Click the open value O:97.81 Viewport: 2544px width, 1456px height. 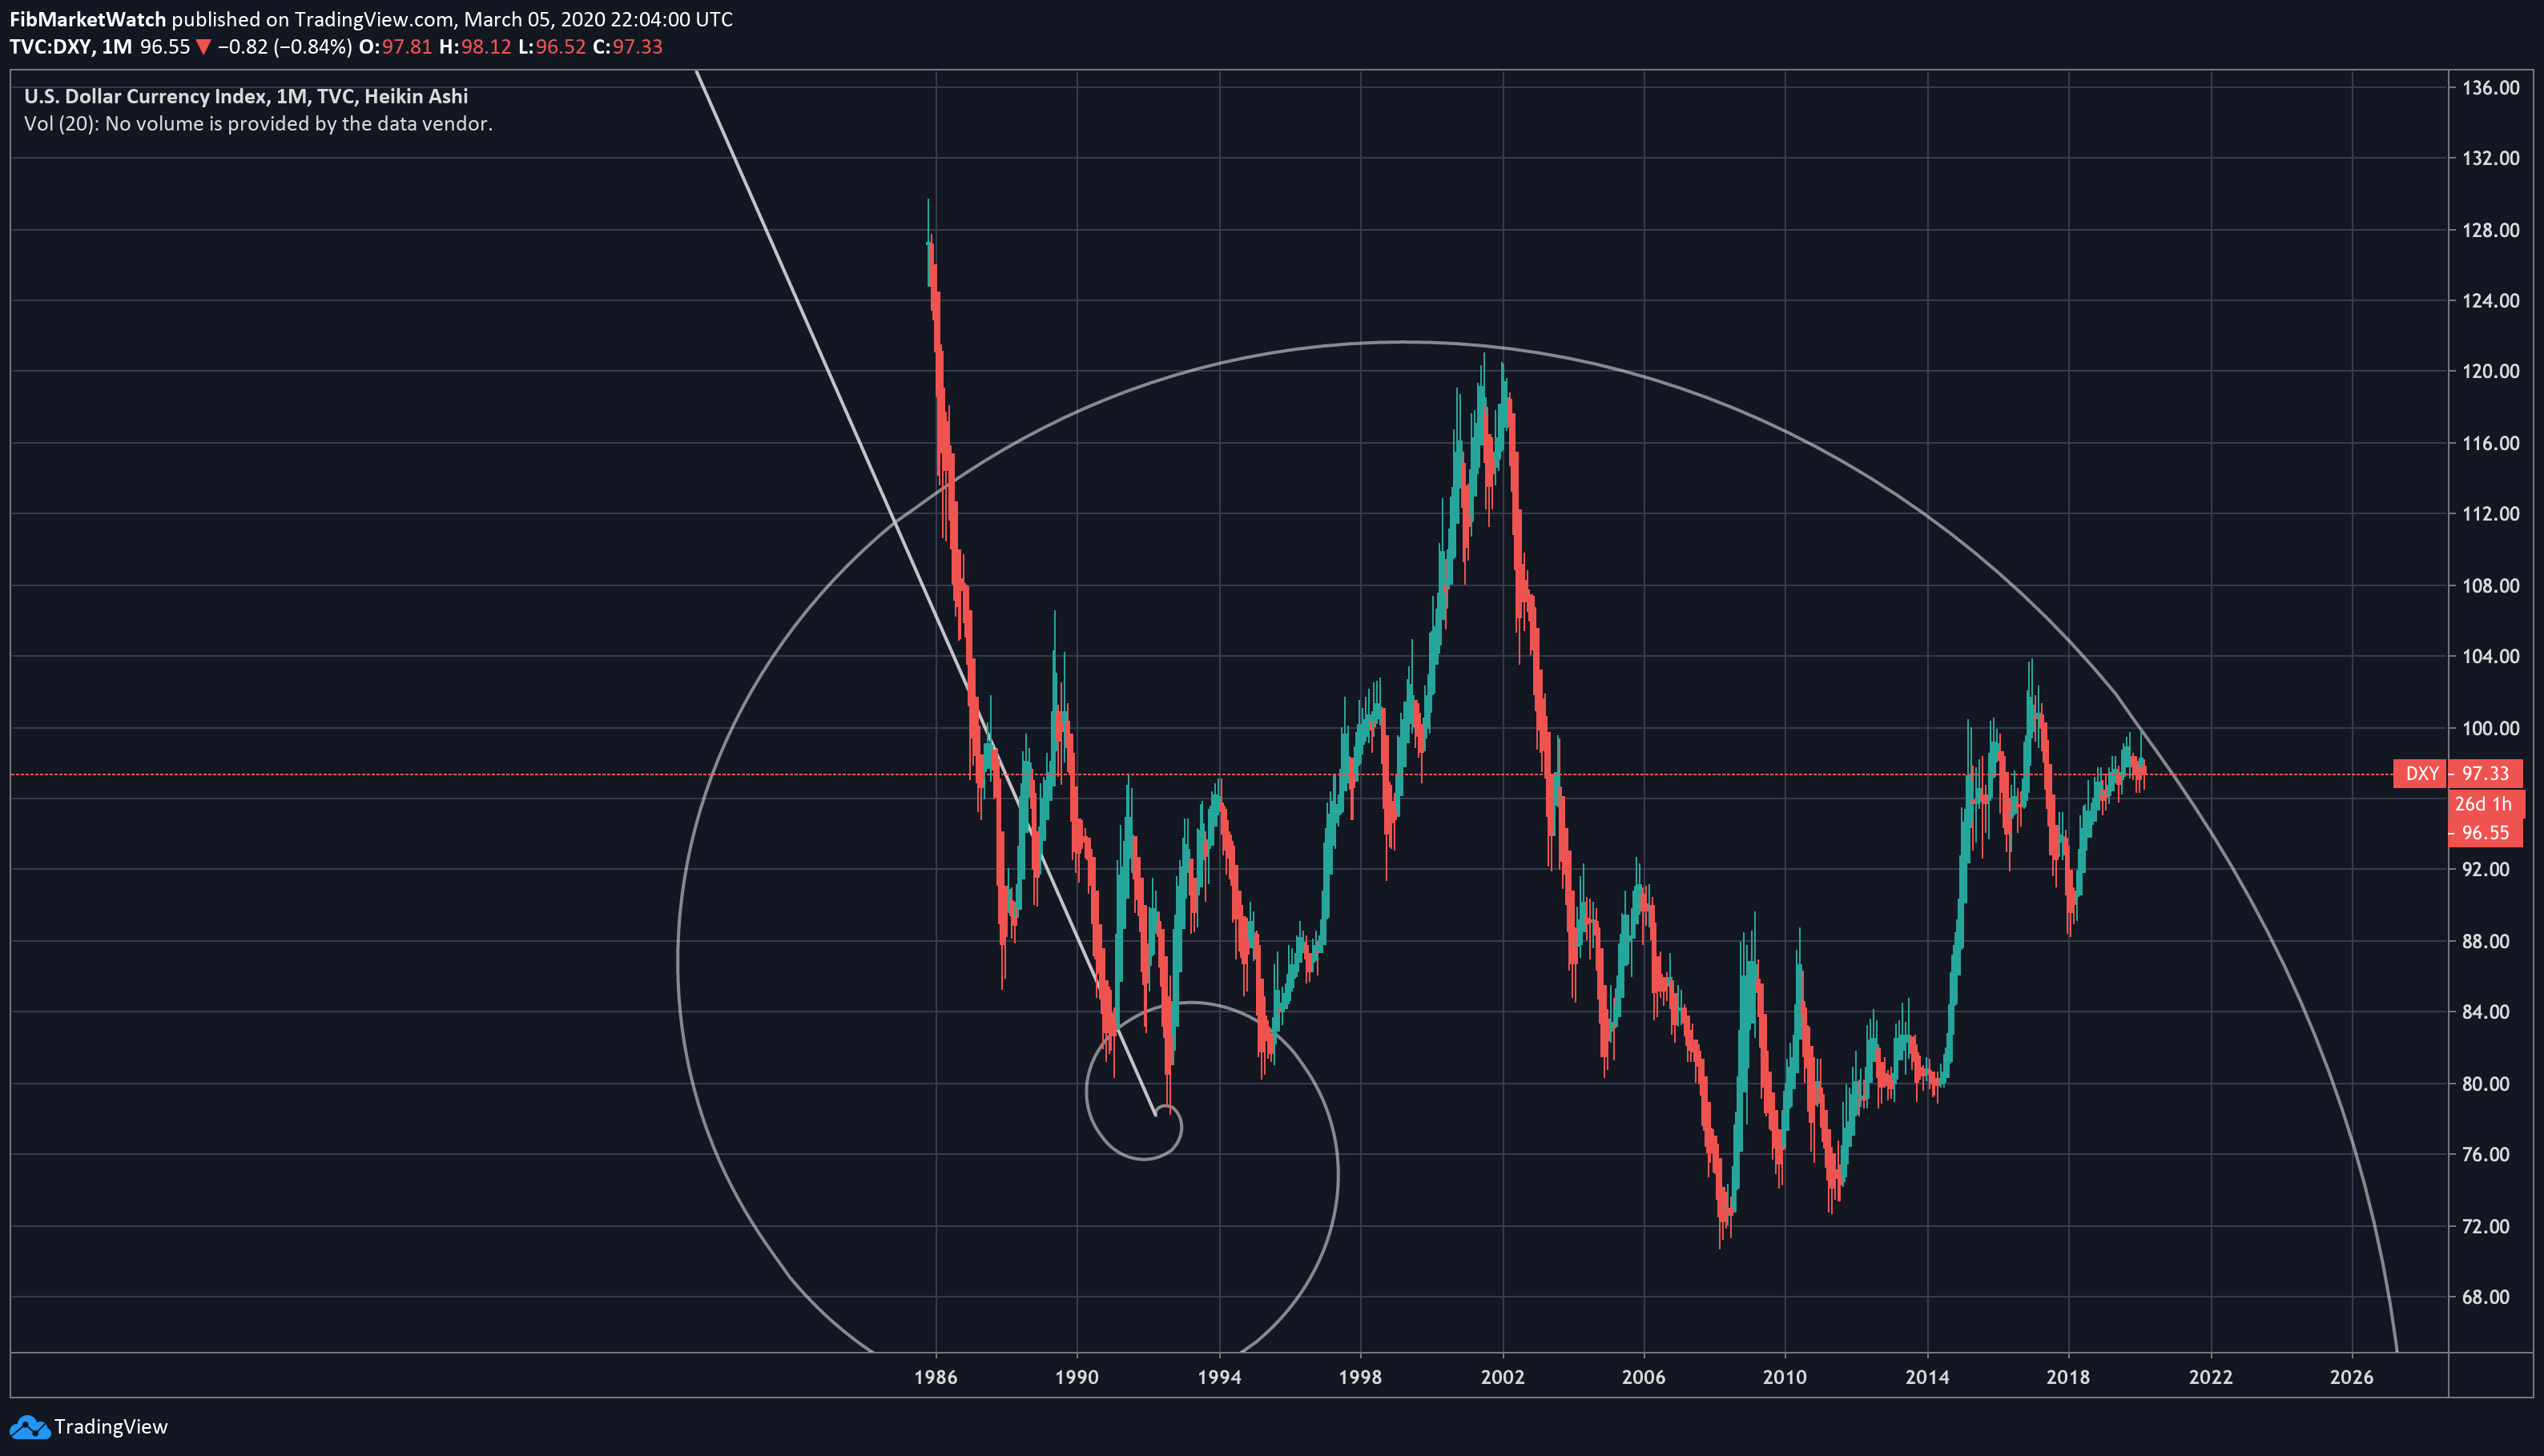pyautogui.click(x=395, y=47)
